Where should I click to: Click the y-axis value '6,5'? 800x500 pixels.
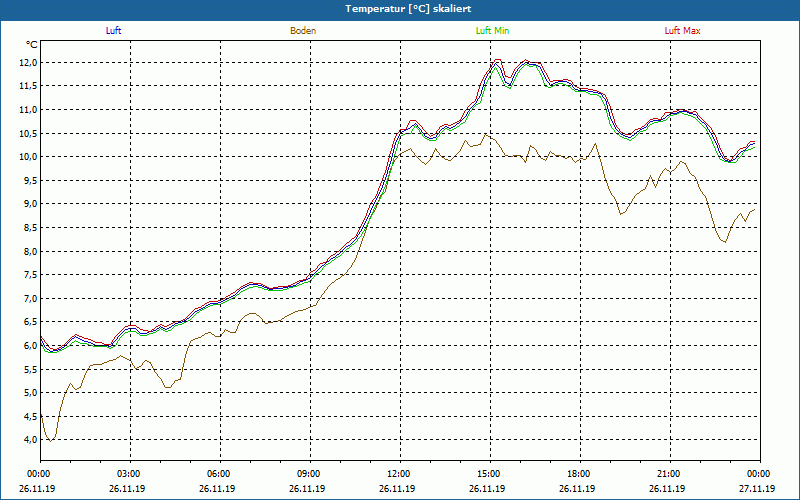pos(30,322)
